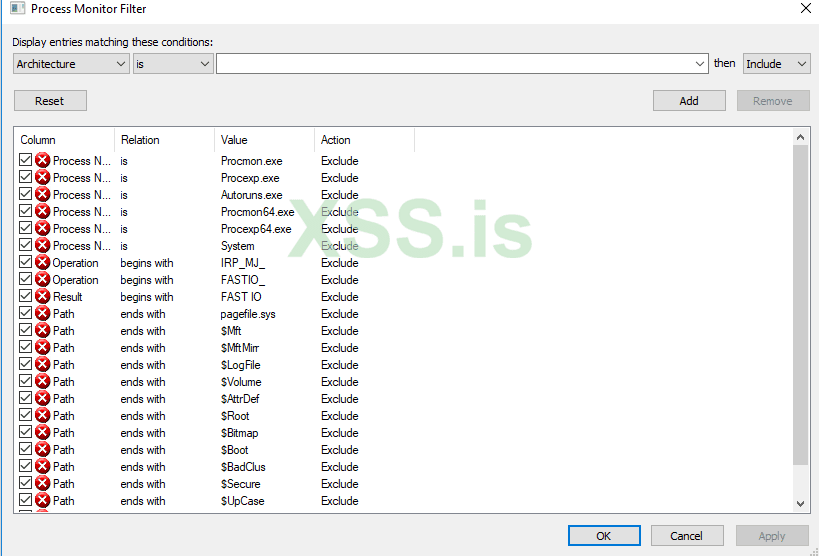Confirm with the OK button

pos(604,536)
